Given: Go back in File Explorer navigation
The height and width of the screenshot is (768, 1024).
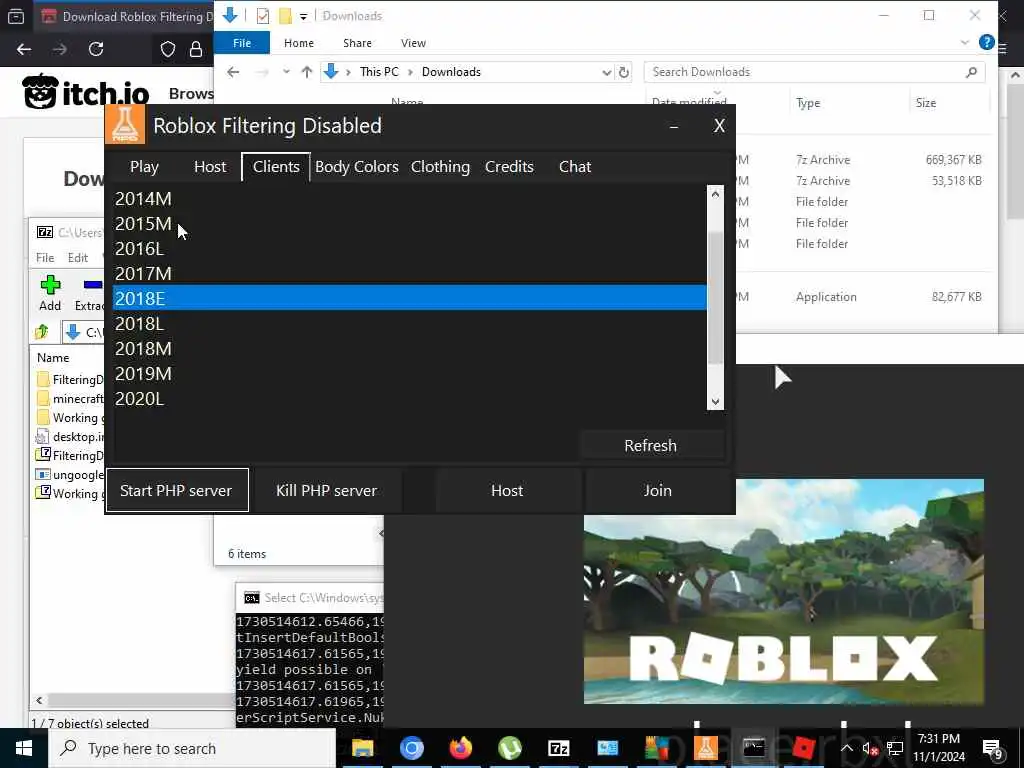Looking at the screenshot, I should [x=233, y=72].
